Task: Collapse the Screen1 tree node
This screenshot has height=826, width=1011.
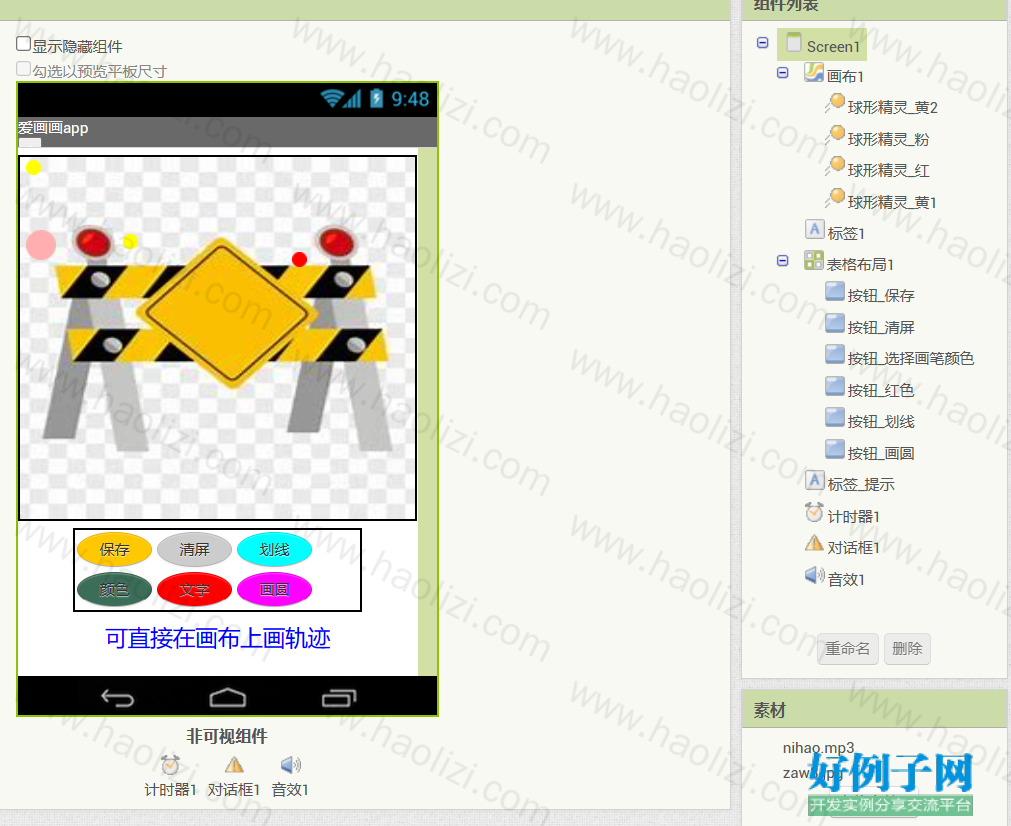Action: (762, 43)
